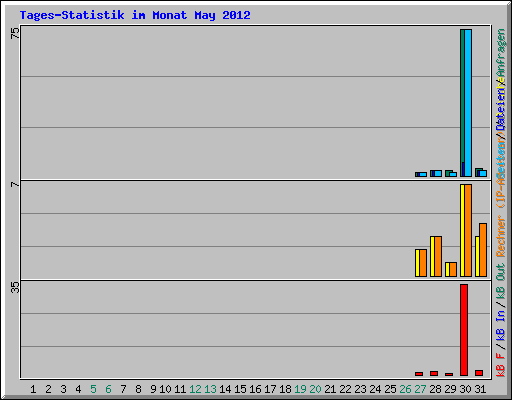
Task: Click the tall orange bar for day 30
Action: [x=468, y=230]
